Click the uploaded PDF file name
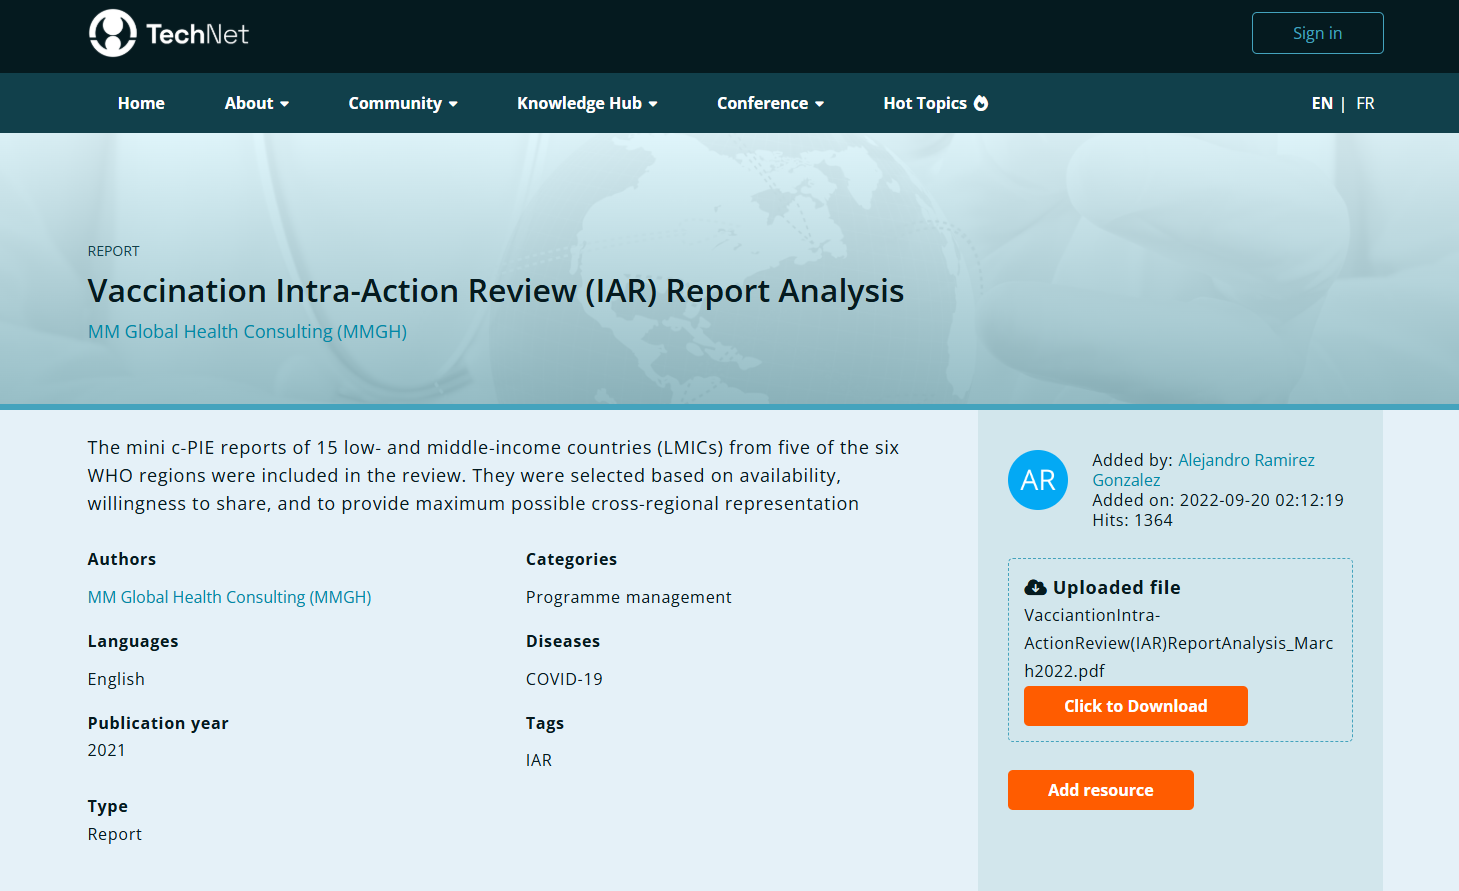The width and height of the screenshot is (1459, 891). point(1178,643)
